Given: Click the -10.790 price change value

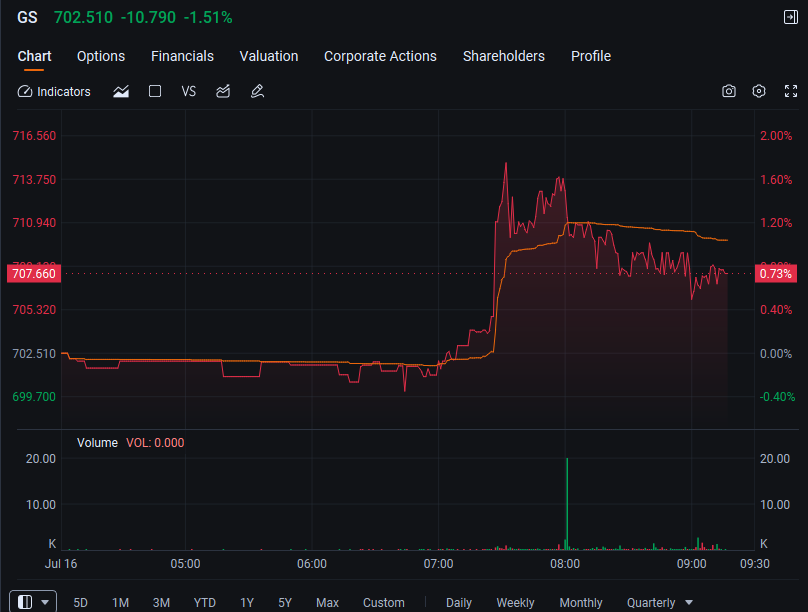Looking at the screenshot, I should [148, 18].
